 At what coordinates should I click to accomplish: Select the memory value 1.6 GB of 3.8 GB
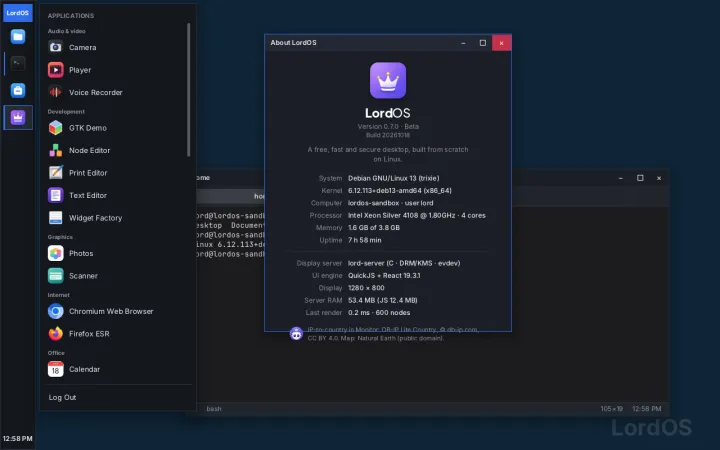(374, 228)
